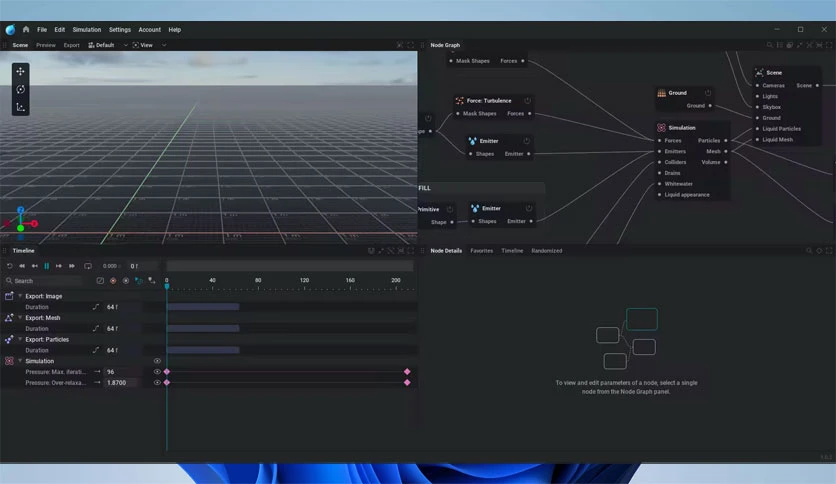Screen dimensions: 836x484
Task: Jump to first frame in Timeline
Action: click(x=22, y=265)
